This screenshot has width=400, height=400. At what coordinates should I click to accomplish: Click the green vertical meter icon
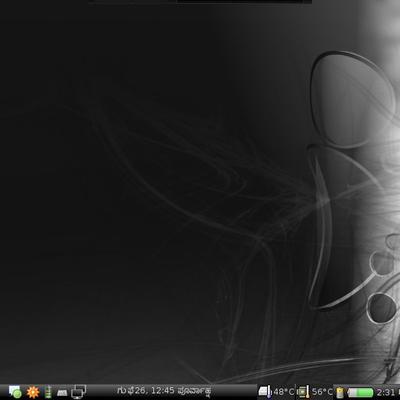48,392
